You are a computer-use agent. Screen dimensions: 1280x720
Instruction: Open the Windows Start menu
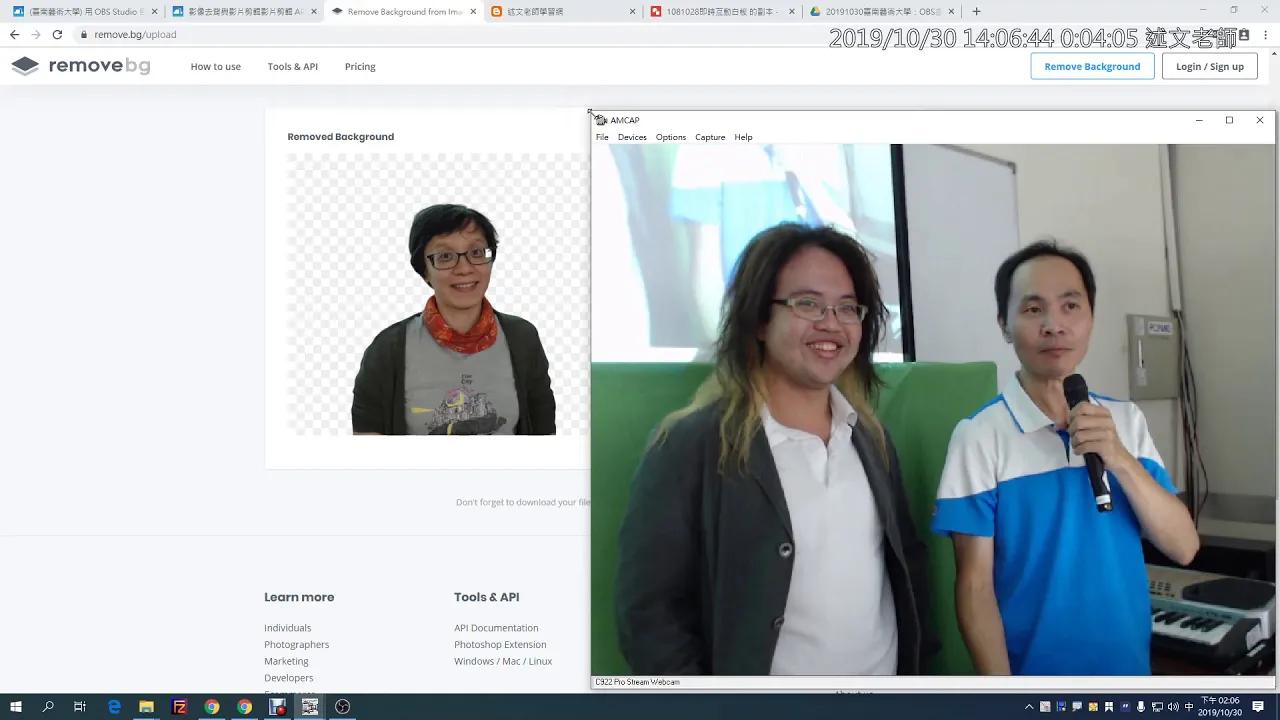point(16,707)
